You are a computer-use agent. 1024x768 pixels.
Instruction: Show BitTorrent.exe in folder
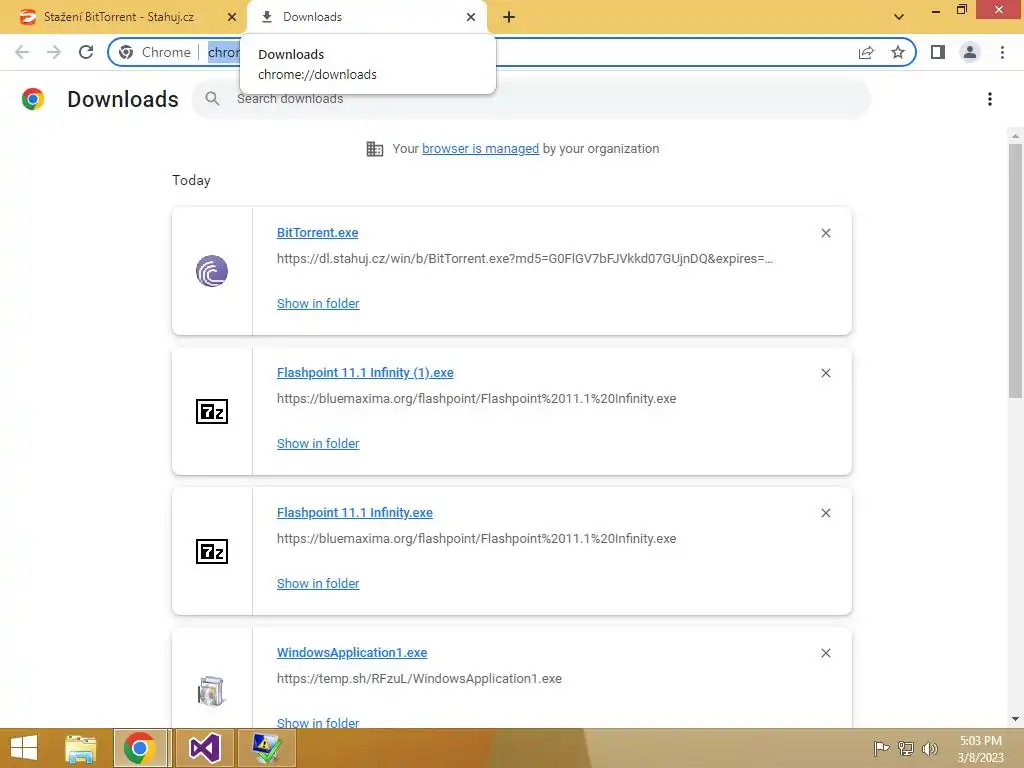318,304
